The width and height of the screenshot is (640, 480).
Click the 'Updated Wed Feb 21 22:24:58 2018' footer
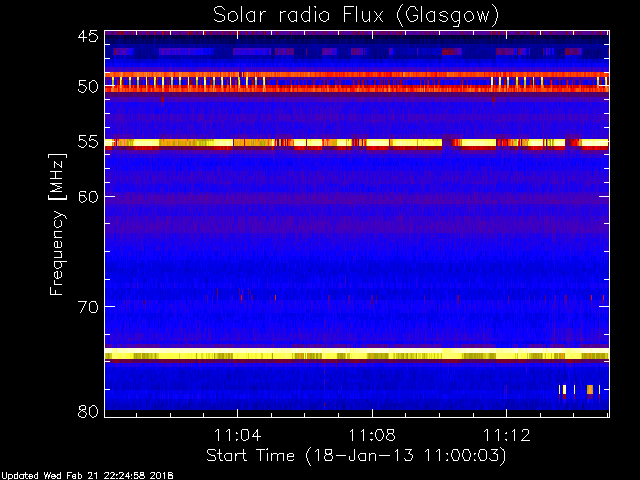[87, 476]
